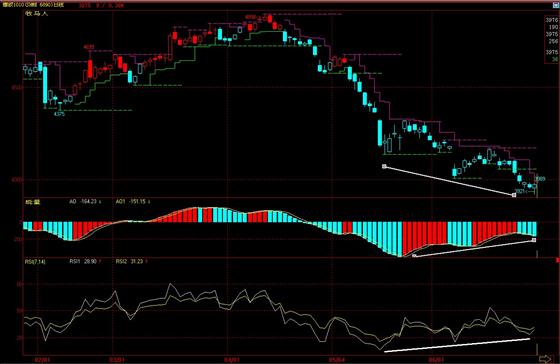Image resolution: width=560 pixels, height=364 pixels.
Task: Click the yellow indicator name left of AO
Action: pyautogui.click(x=32, y=202)
